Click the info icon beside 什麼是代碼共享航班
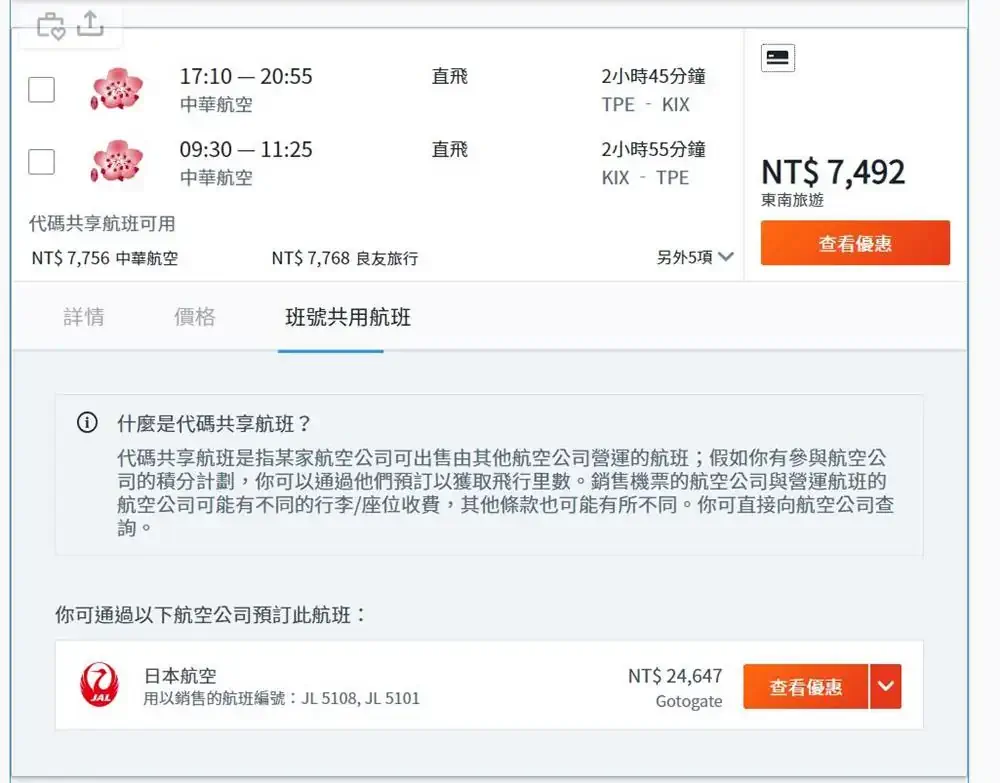Screen dimensions: 1000x783 [x=87, y=423]
